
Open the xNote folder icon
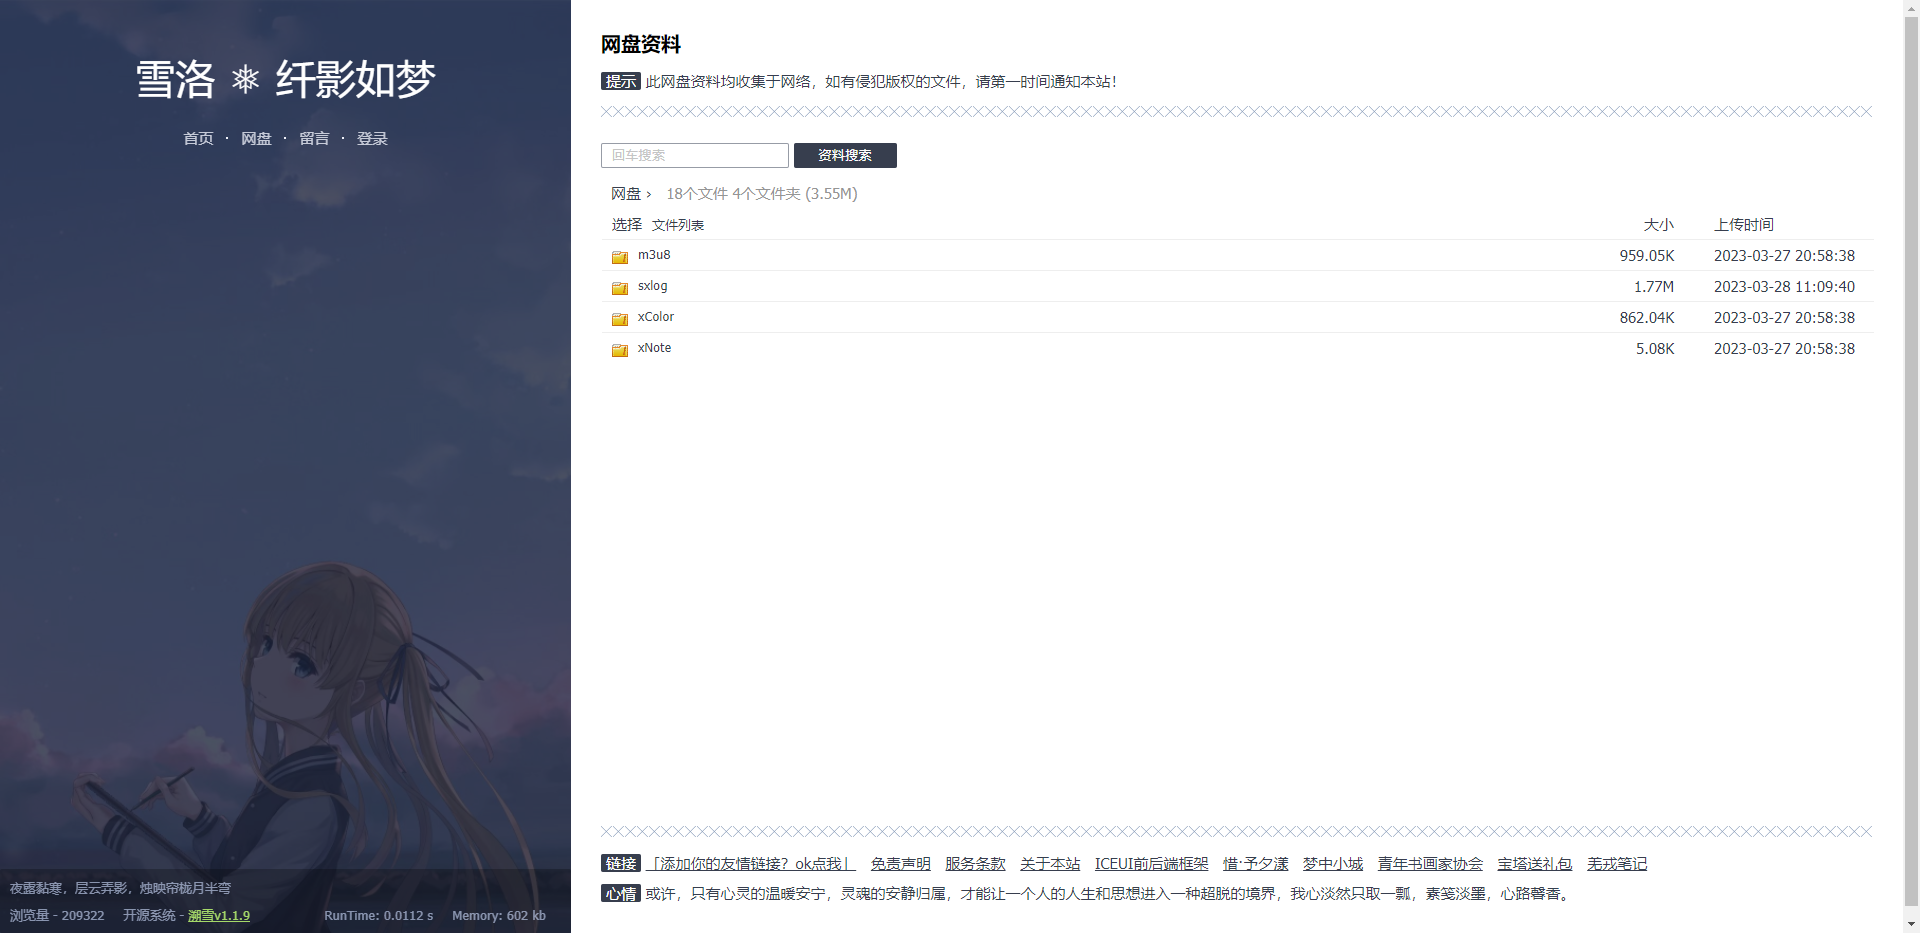pos(620,350)
